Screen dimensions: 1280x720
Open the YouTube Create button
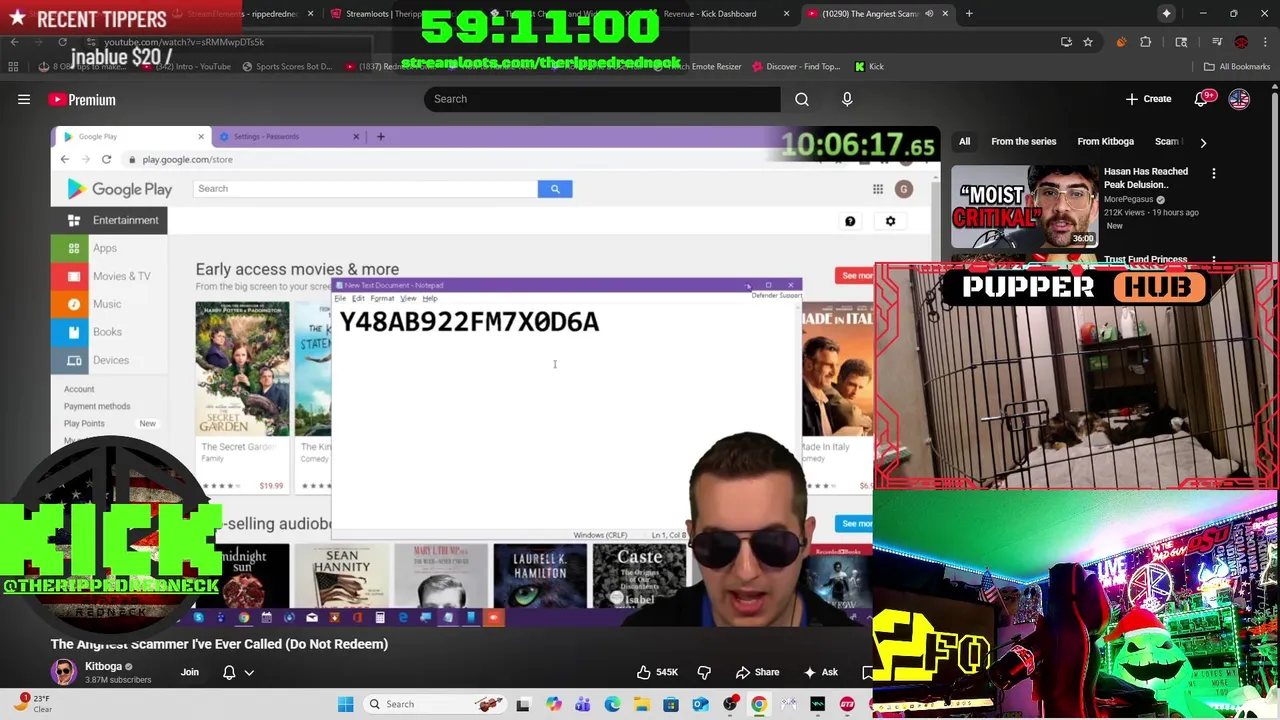(x=1148, y=99)
